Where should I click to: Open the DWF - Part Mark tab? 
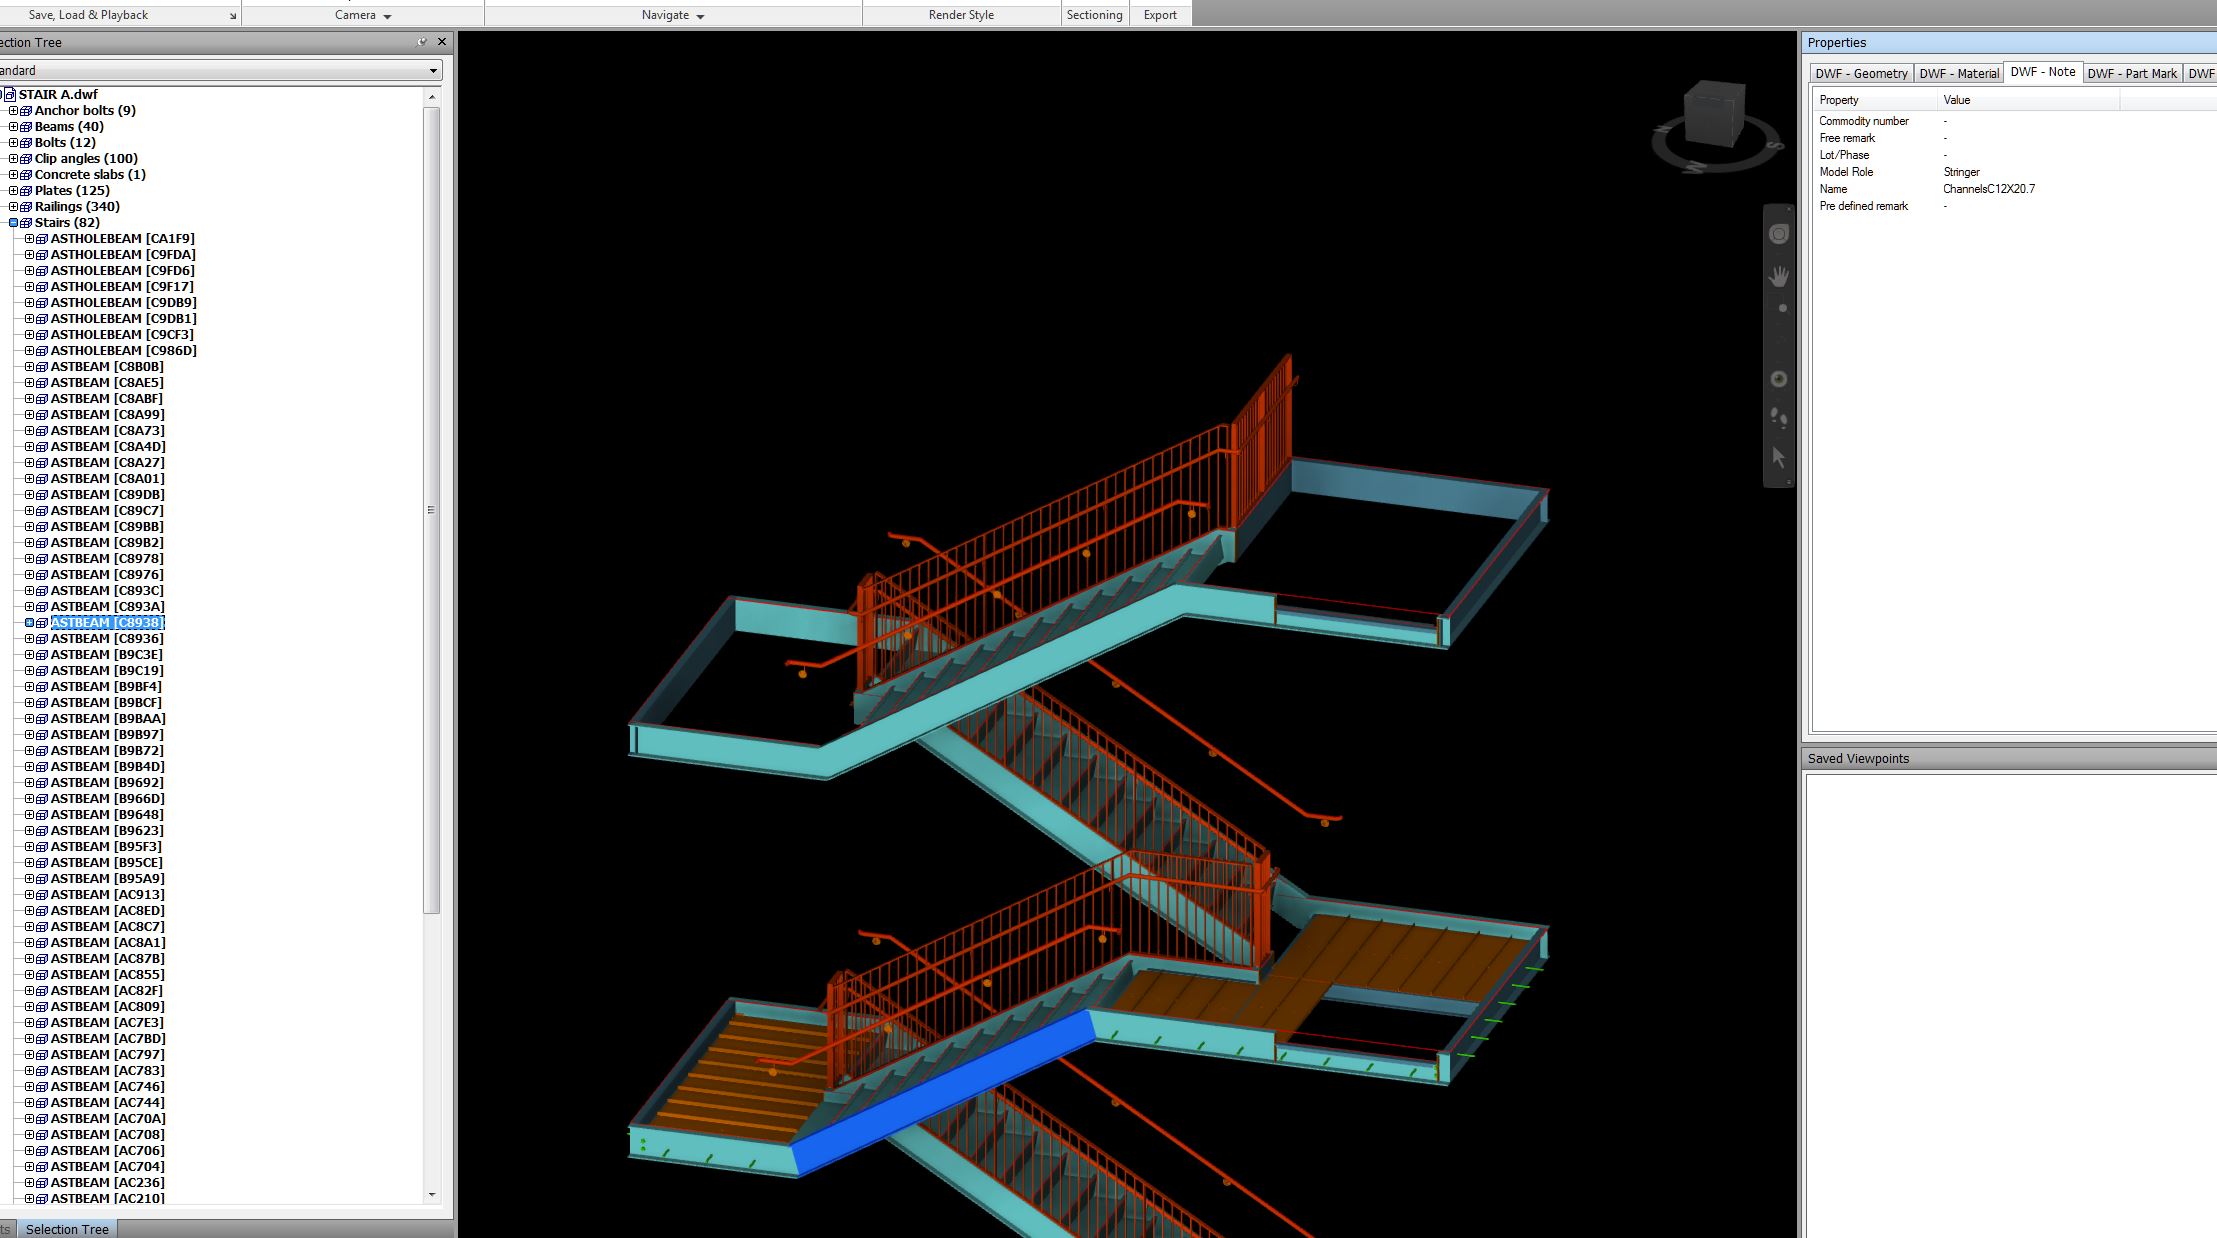click(2133, 72)
